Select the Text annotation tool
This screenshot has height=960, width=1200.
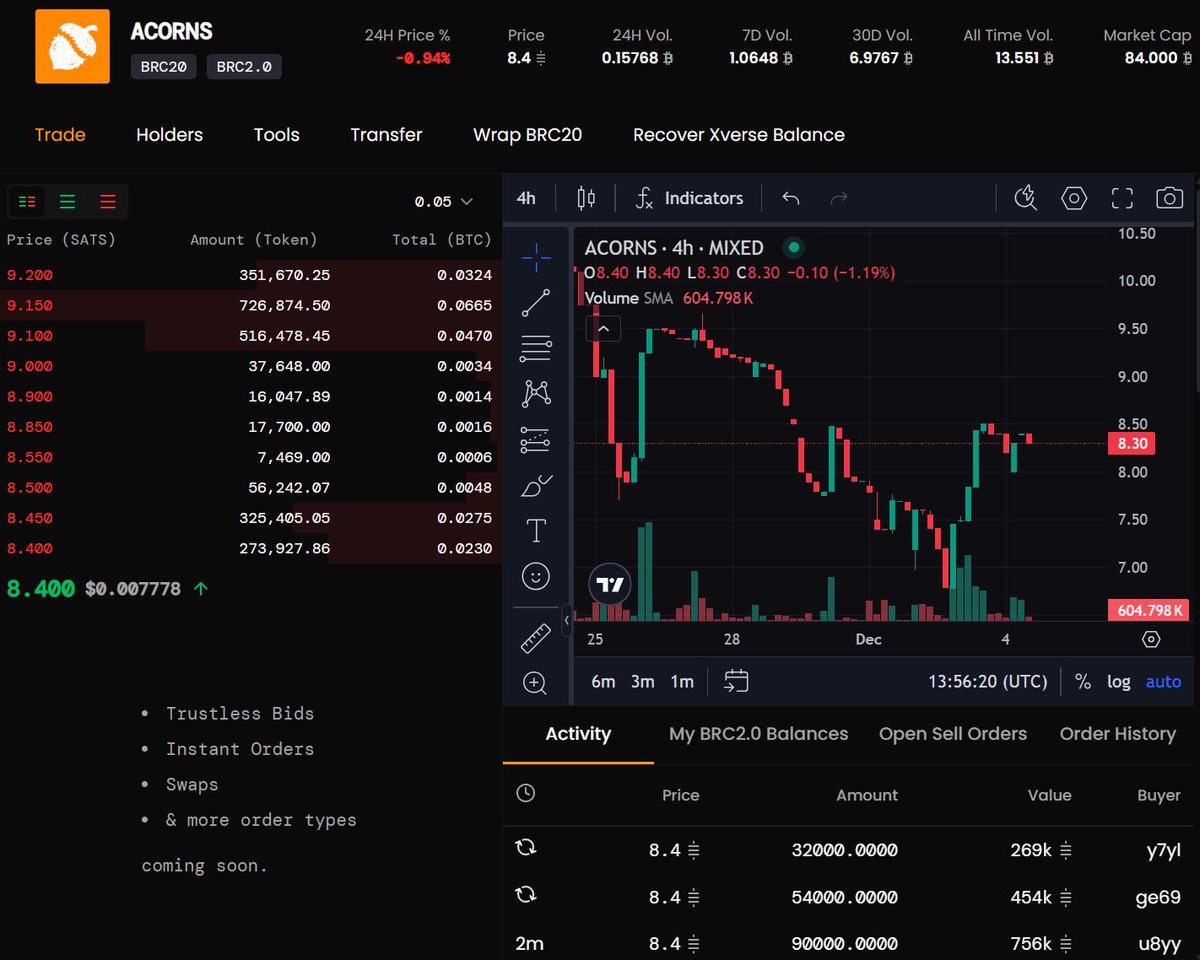[536, 531]
